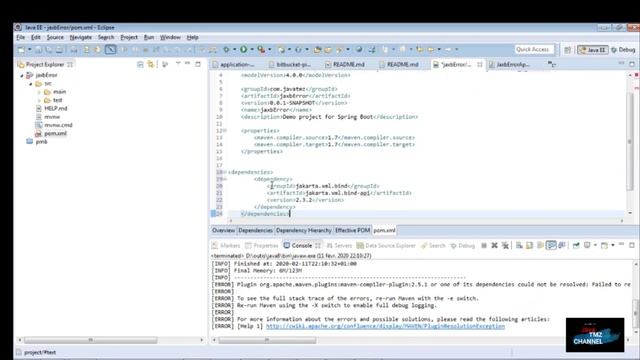
Task: Switch to the Servers view tab
Action: [339, 246]
